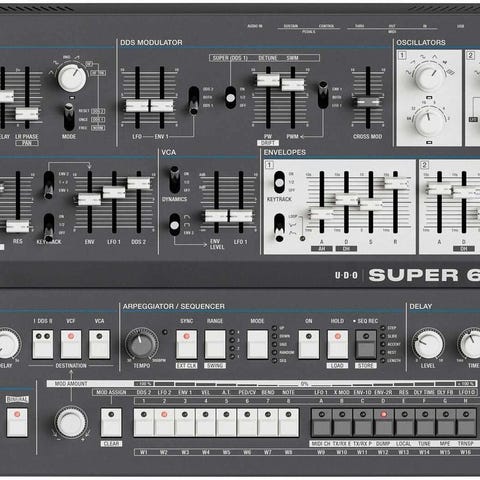
Task: Click dark button A labeled LFO 1
Action: (321, 422)
